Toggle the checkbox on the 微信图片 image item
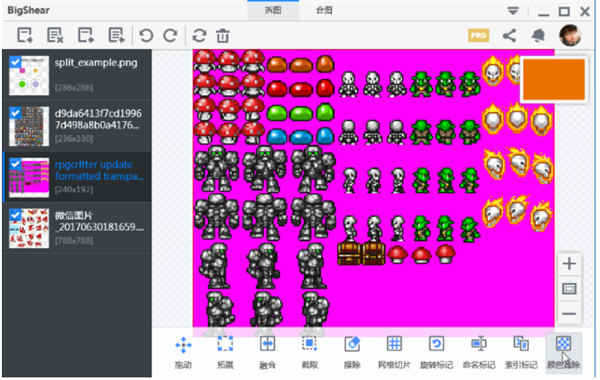 (15, 214)
